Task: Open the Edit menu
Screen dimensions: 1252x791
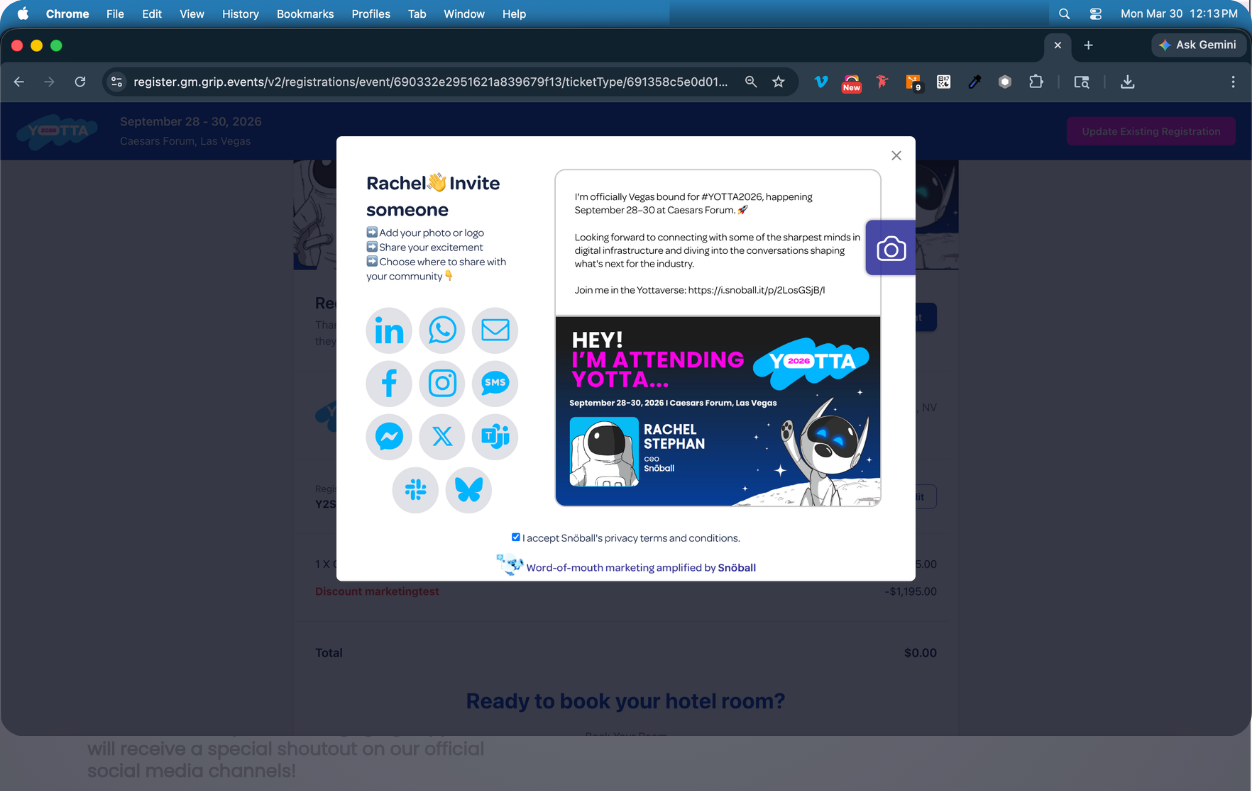Action: (x=152, y=14)
